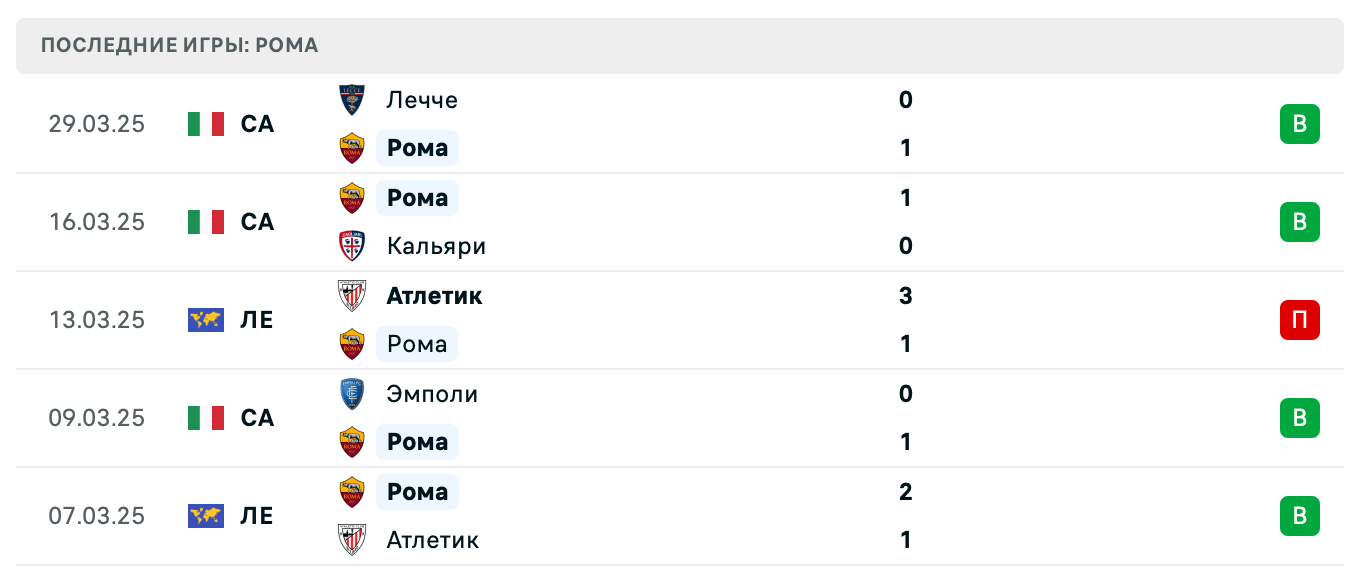Viewport: 1358px width, 580px height.
Task: Click the Кальяри club logo
Action: 352,246
